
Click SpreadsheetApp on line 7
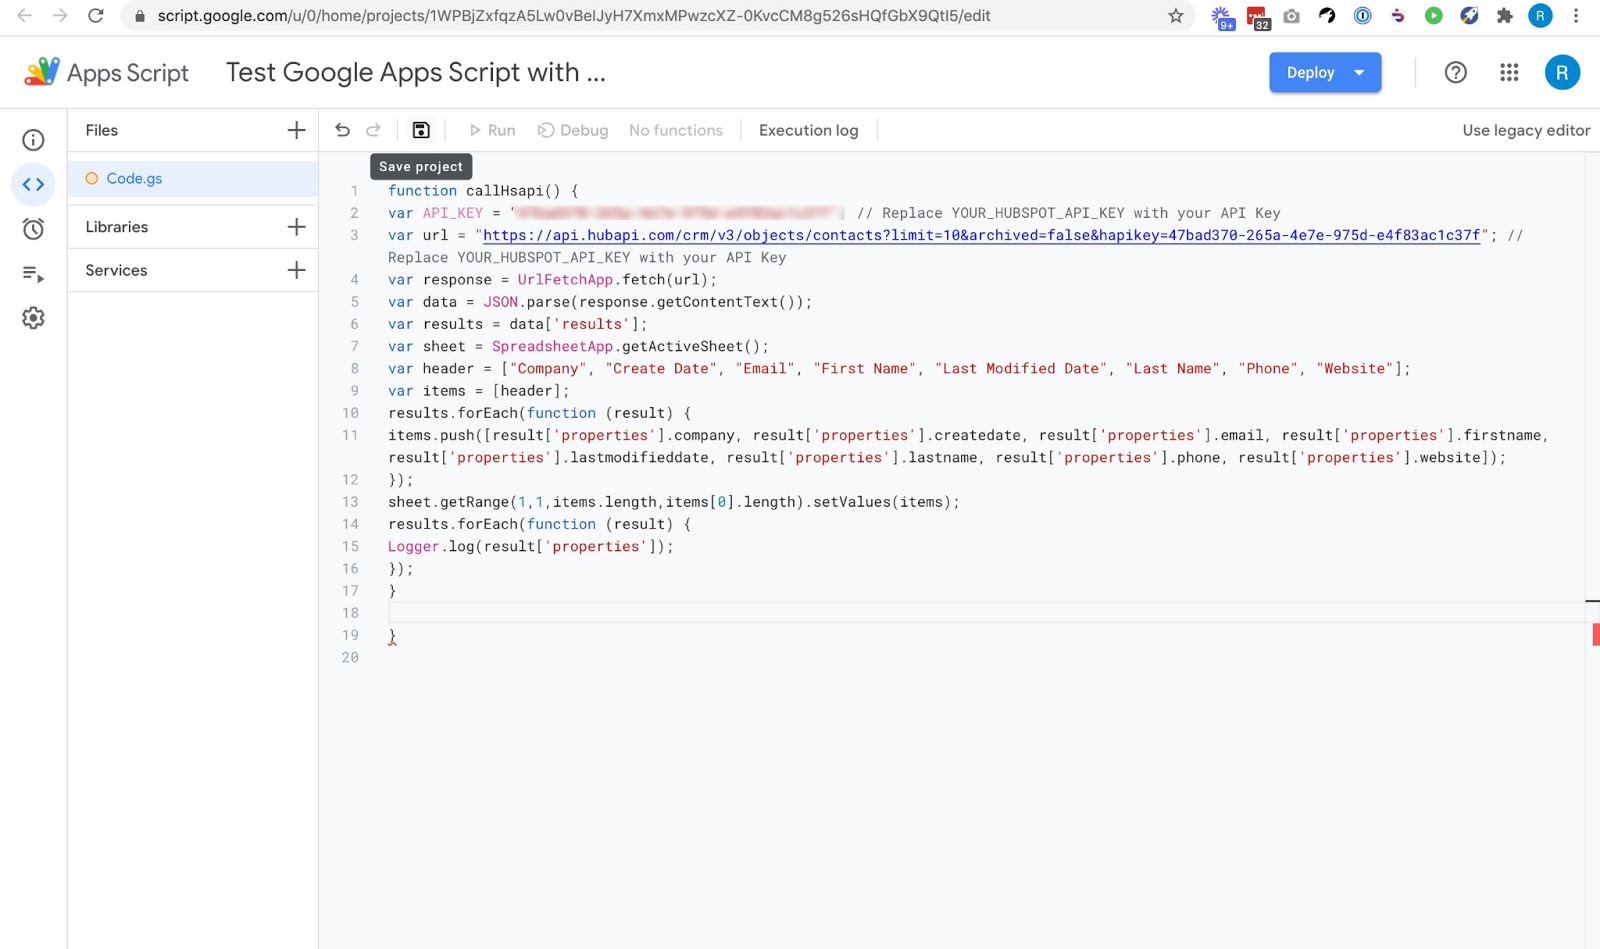point(552,347)
